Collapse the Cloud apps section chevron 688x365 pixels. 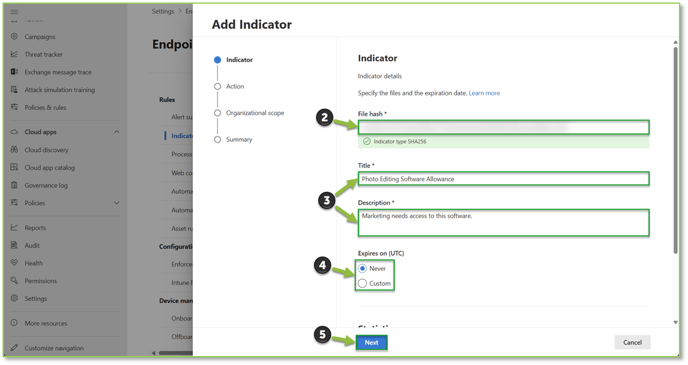pos(116,132)
